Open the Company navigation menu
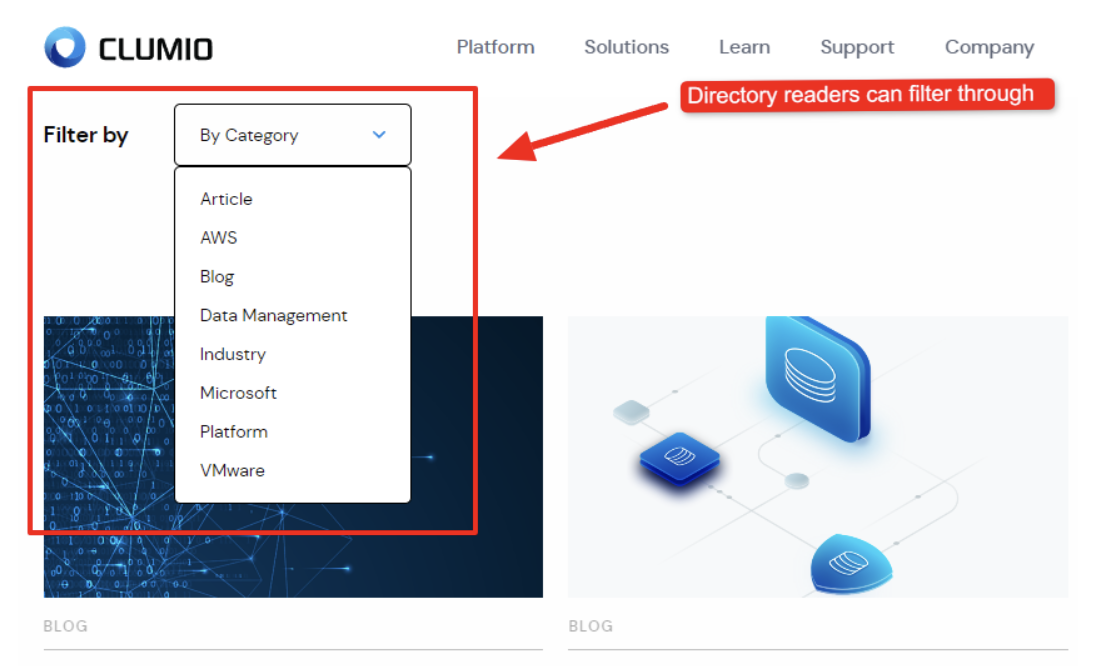This screenshot has width=1100, height=666. click(989, 47)
